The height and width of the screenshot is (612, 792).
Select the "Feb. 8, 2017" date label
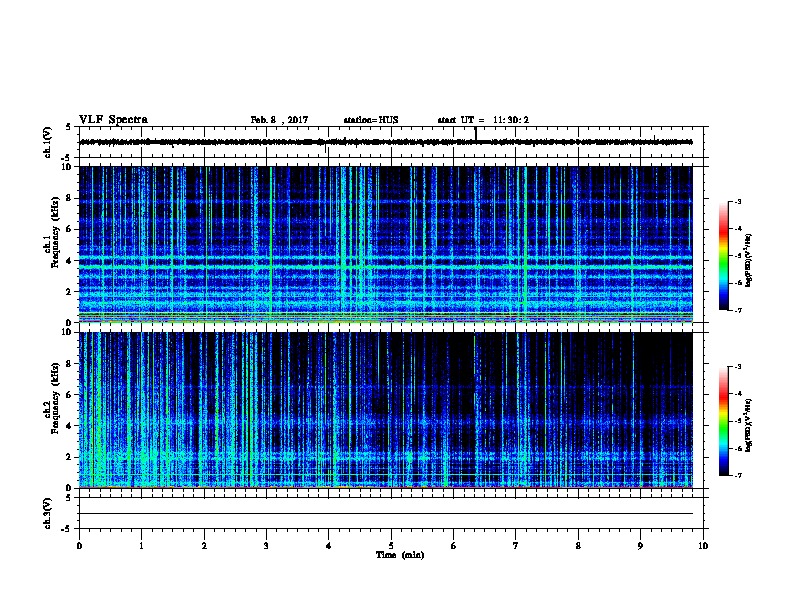[x=279, y=120]
